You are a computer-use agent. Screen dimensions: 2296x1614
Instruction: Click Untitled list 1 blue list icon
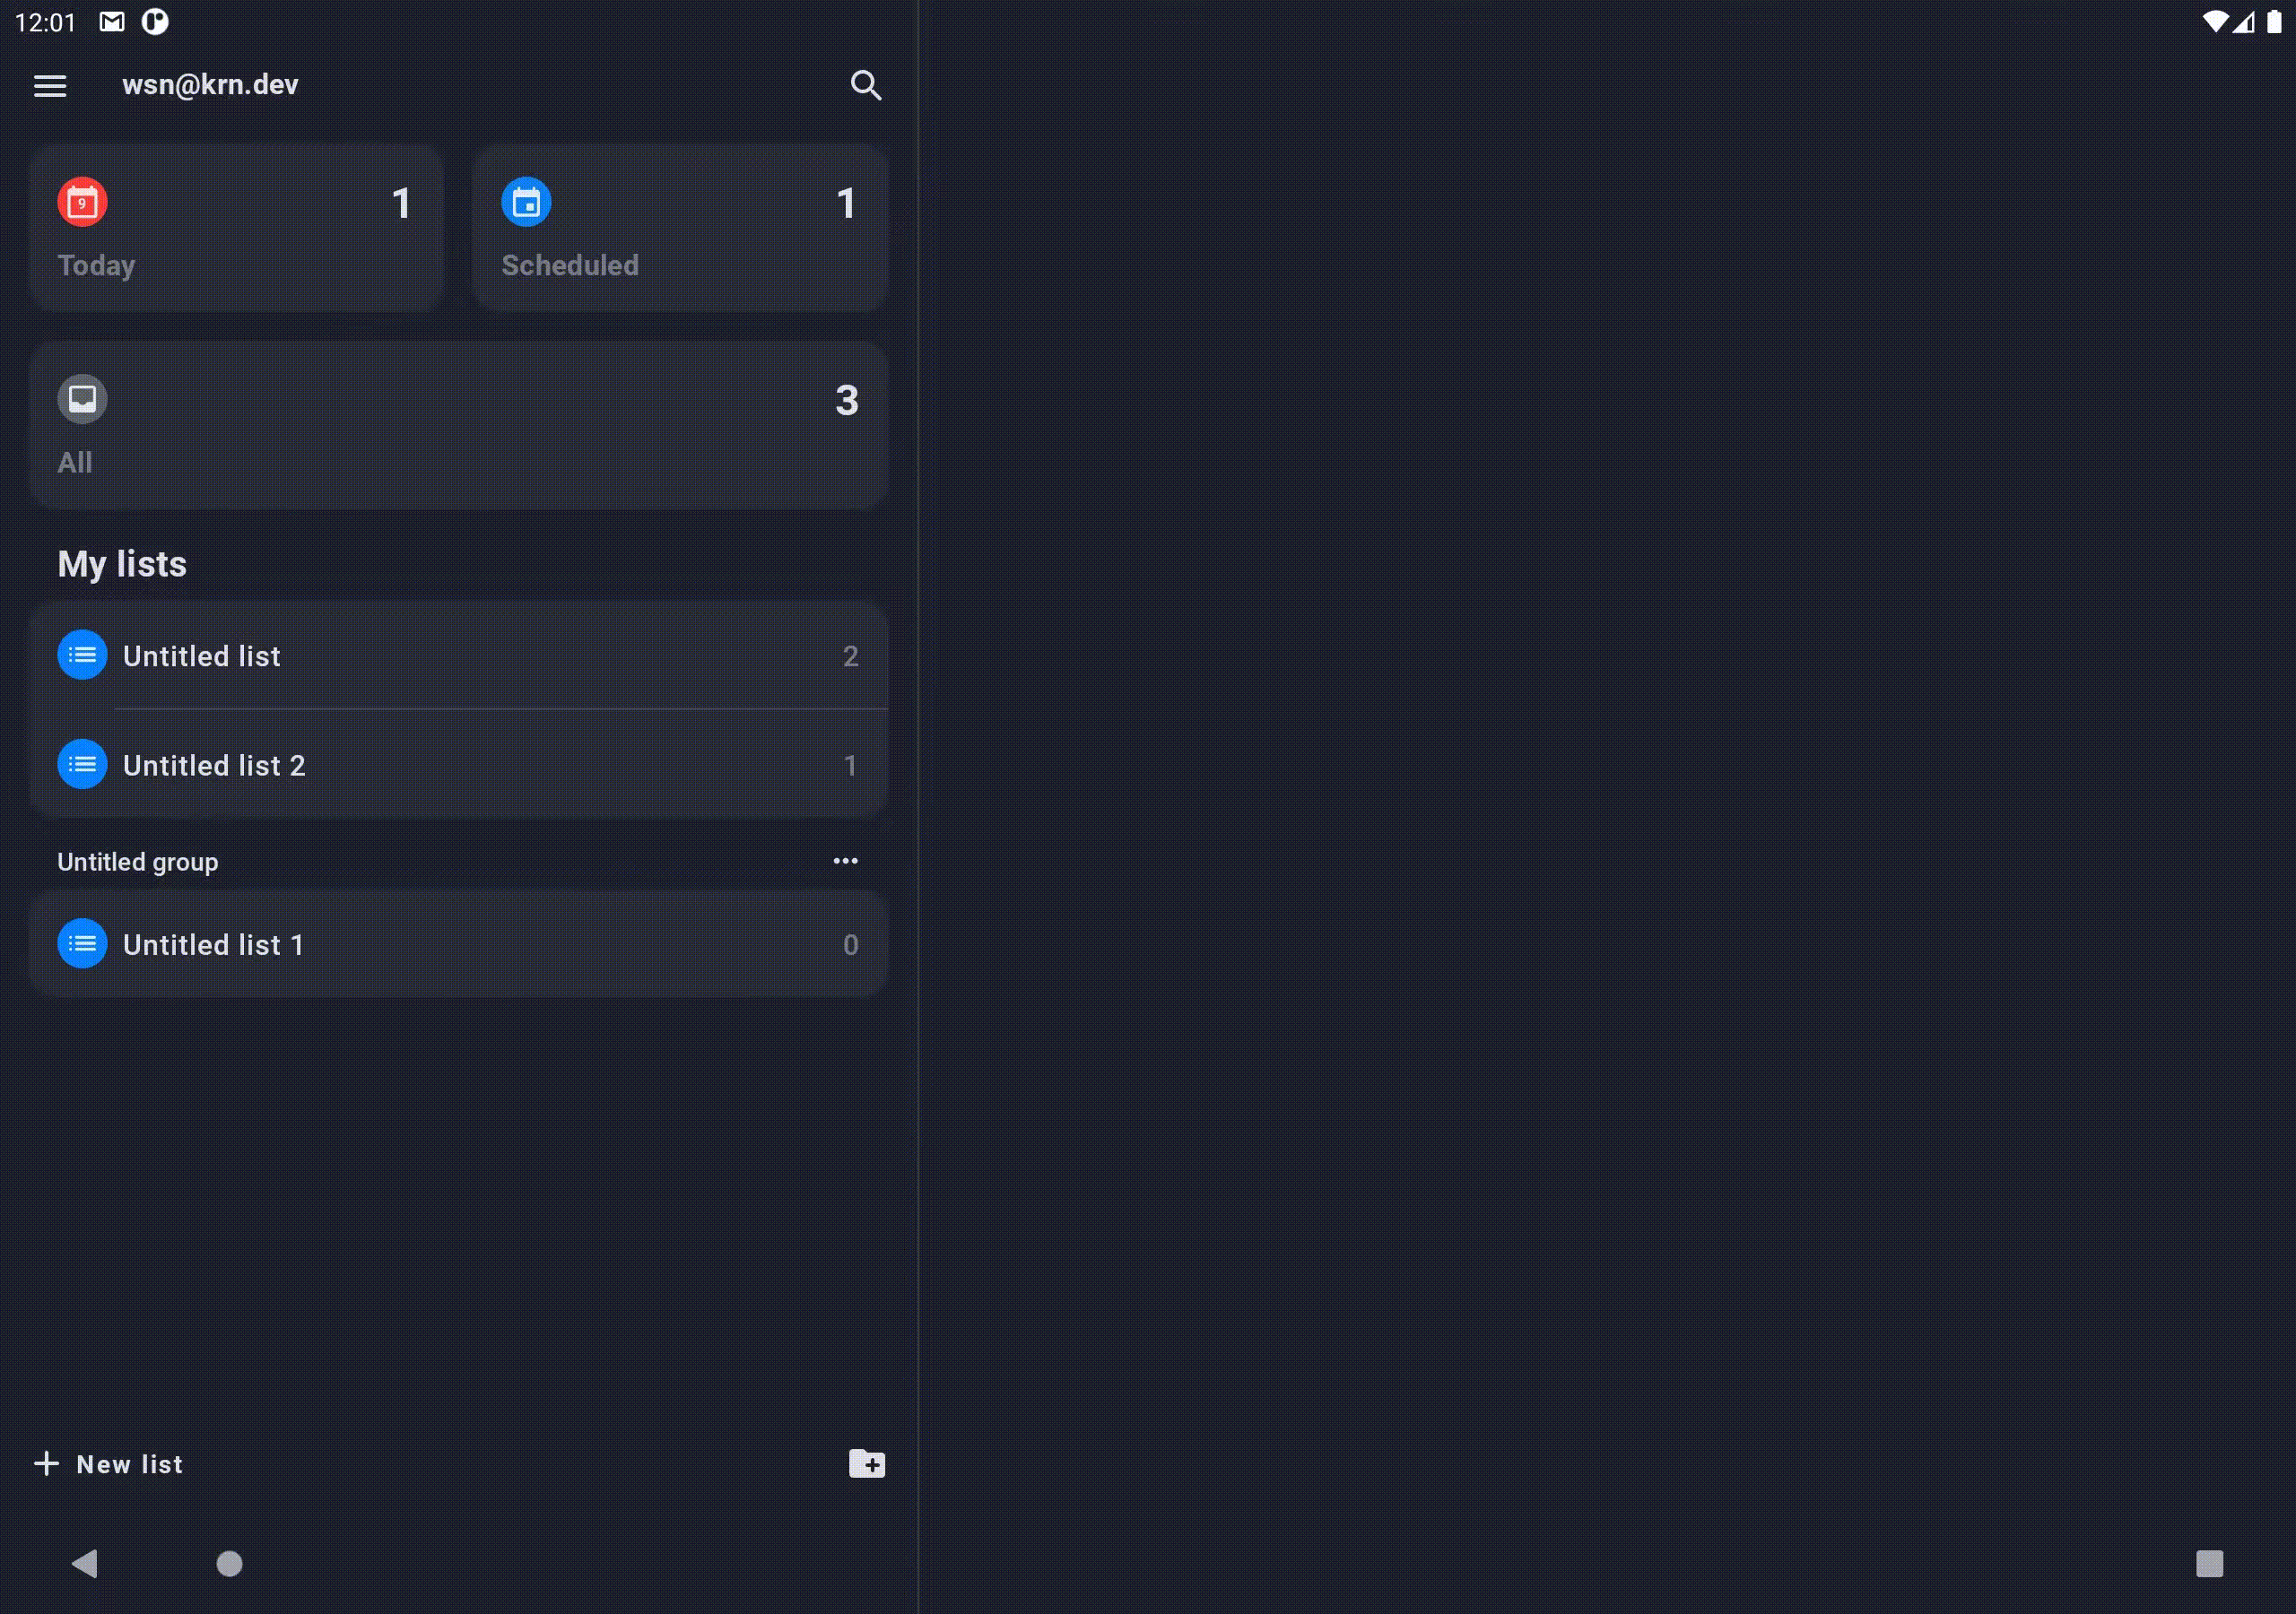tap(82, 944)
